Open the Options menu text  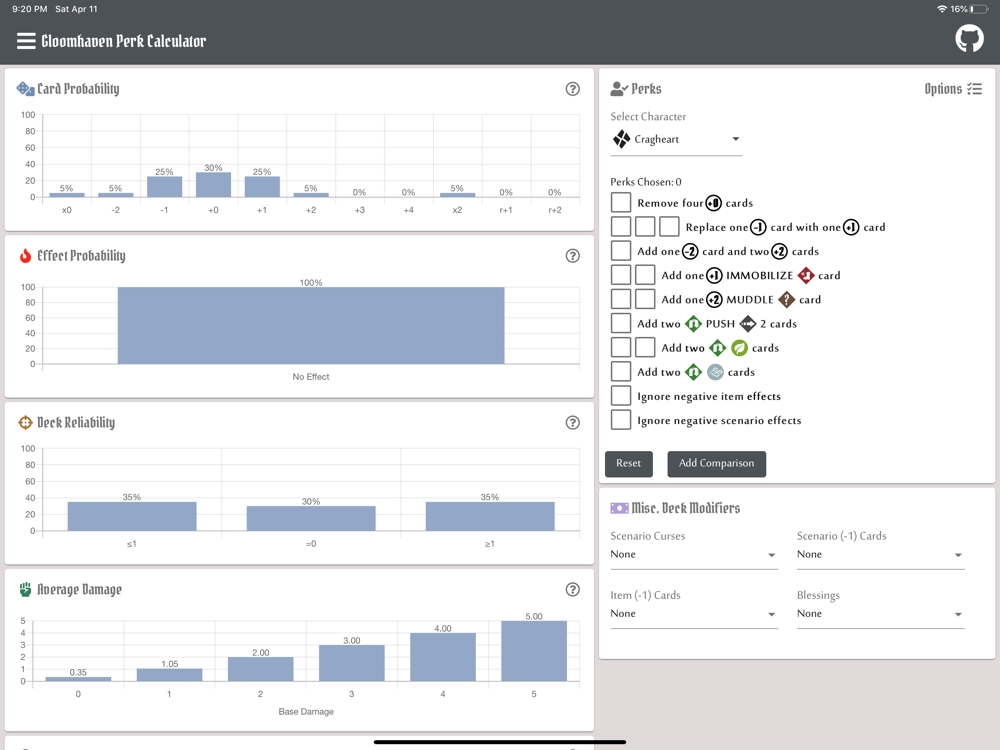click(943, 89)
